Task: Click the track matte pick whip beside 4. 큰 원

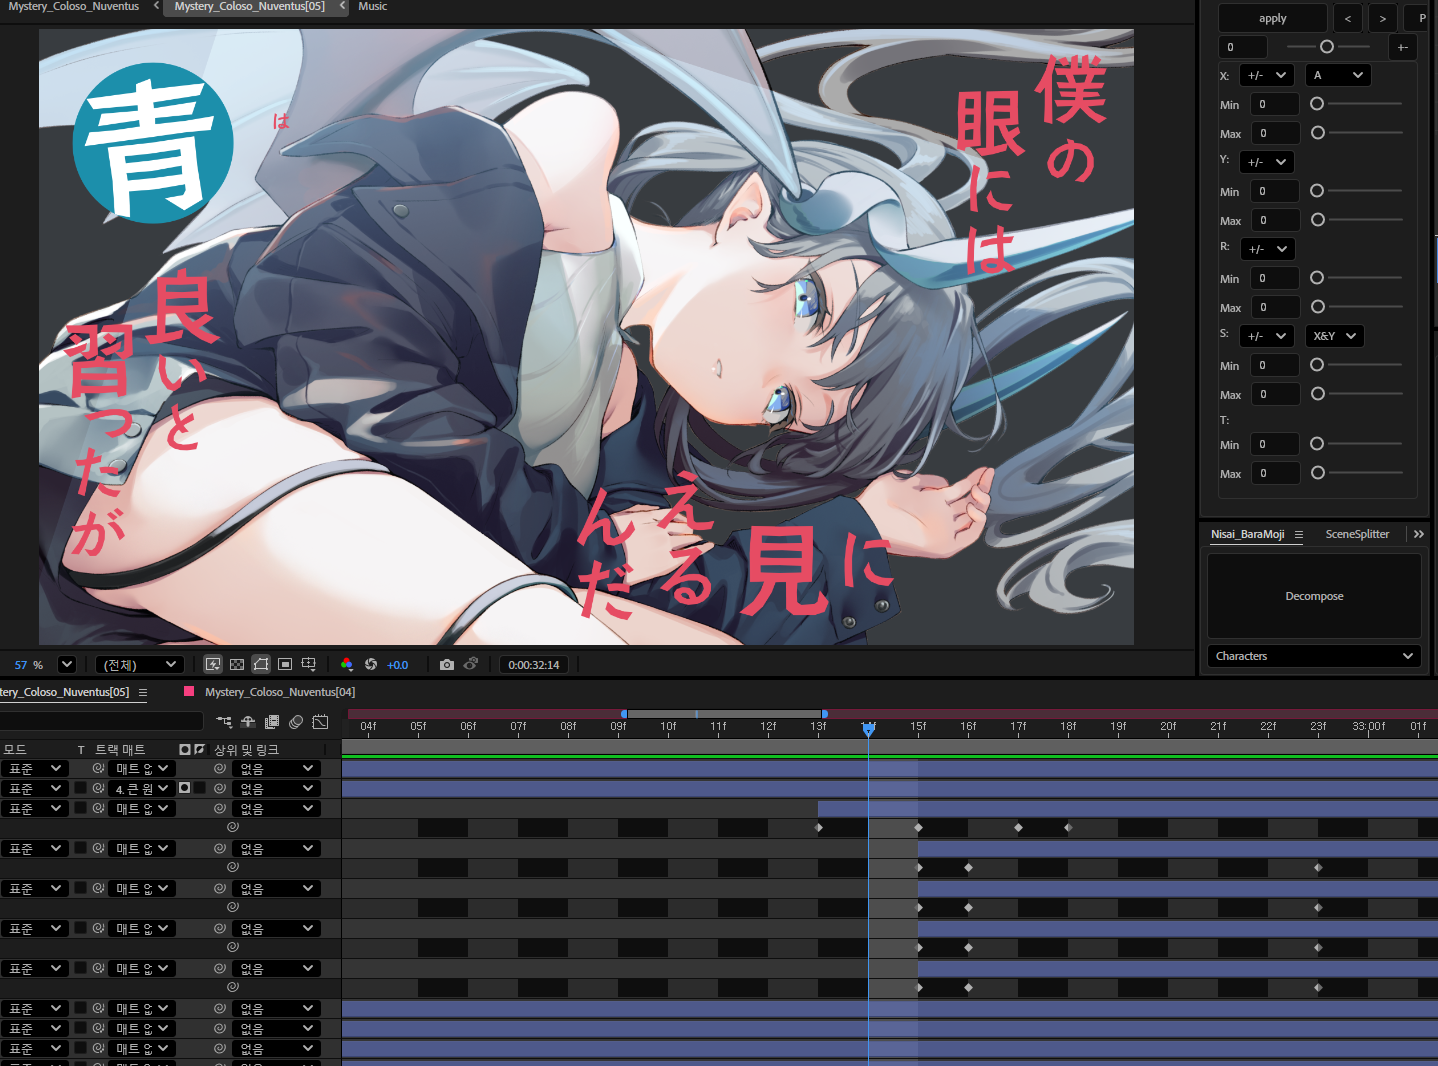Action: (98, 788)
